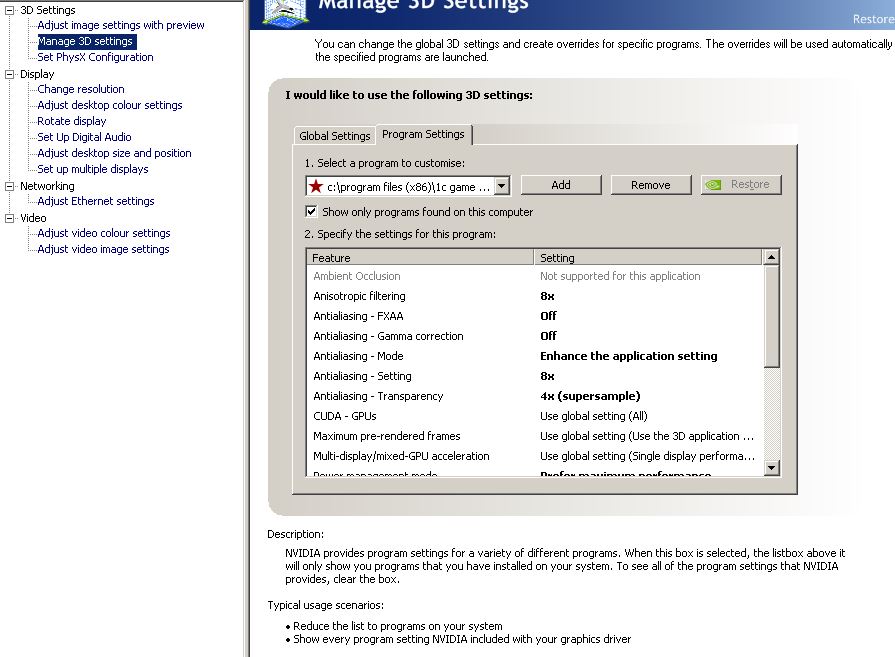Click the Antialiasing - Setting 8x value
The width and height of the screenshot is (895, 657).
pos(547,376)
